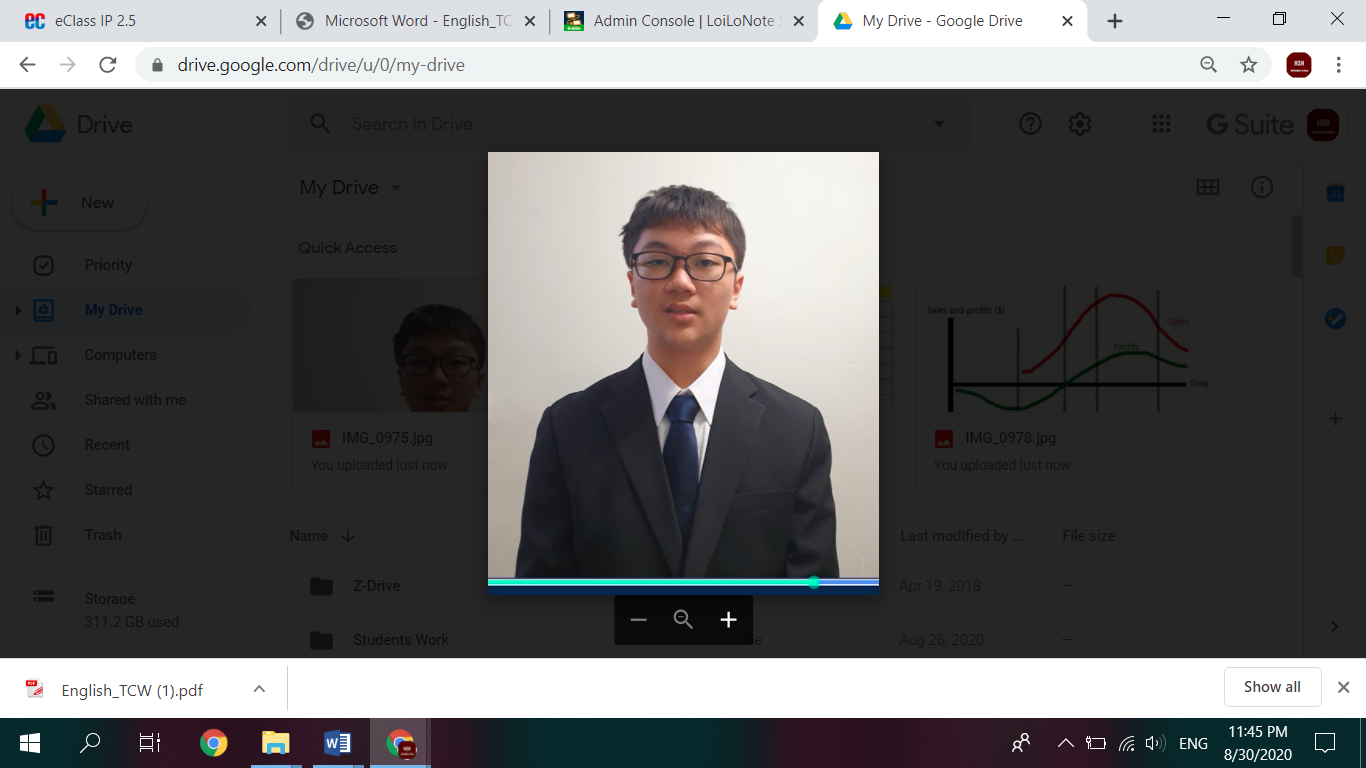The image size is (1366, 768).
Task: Open English_TCW (1).pdf download options arrow
Action: pyautogui.click(x=259, y=689)
